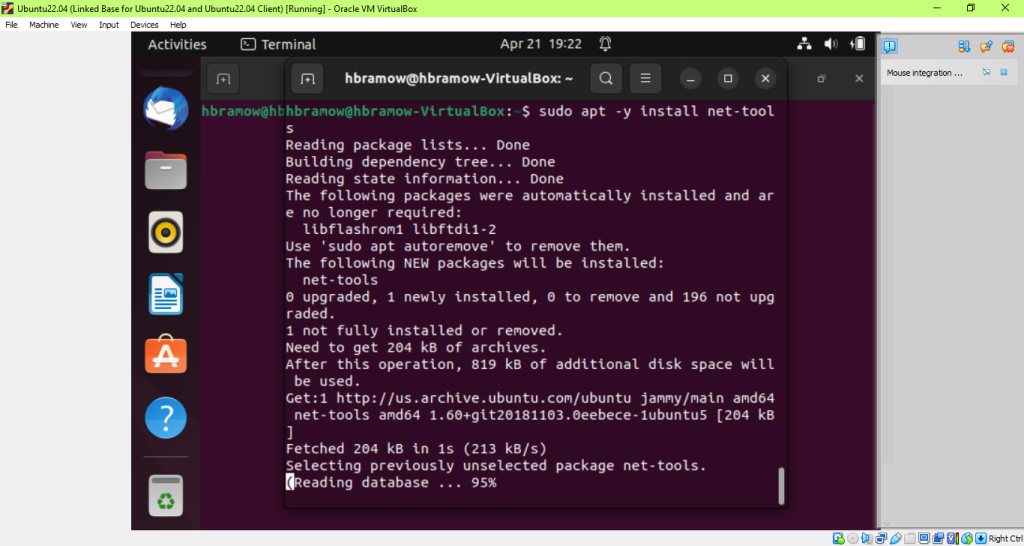This screenshot has width=1024, height=546.
Task: Click the 'Fetched 204 kB in 1s' line
Action: click(416, 449)
